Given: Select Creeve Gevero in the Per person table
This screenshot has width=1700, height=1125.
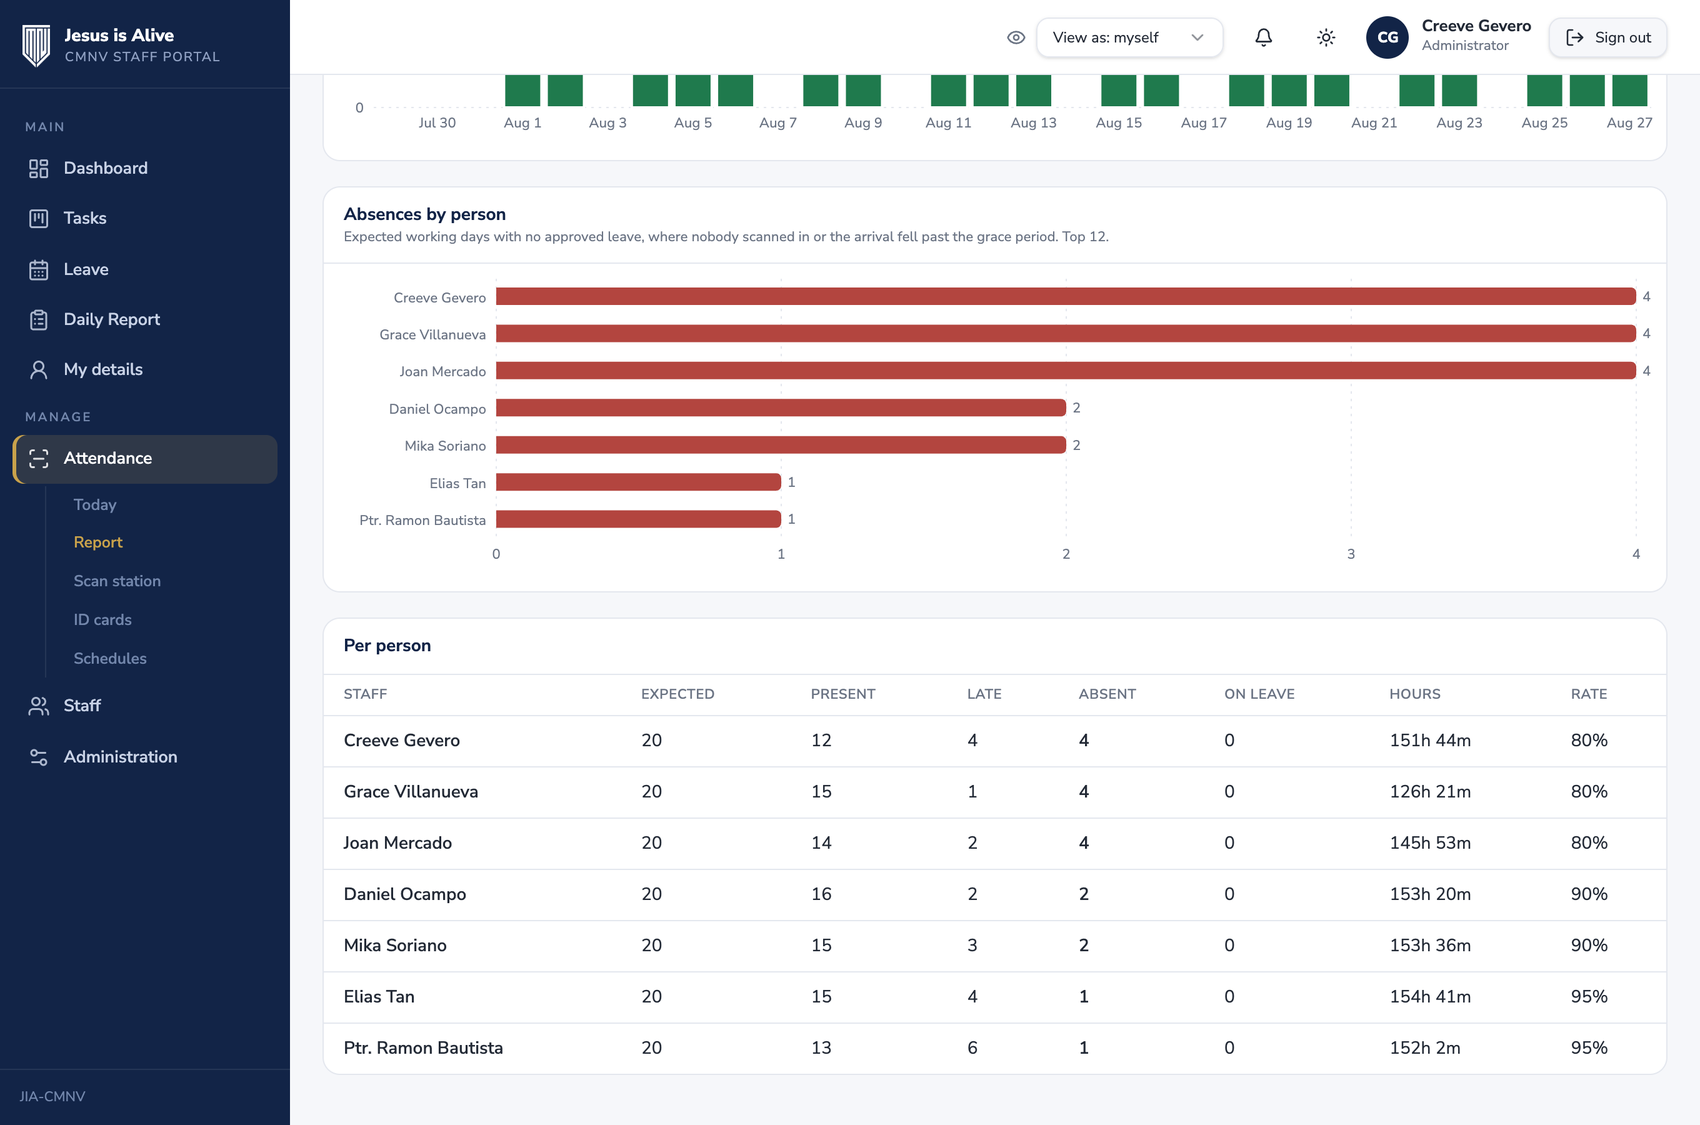Looking at the screenshot, I should pyautogui.click(x=402, y=741).
